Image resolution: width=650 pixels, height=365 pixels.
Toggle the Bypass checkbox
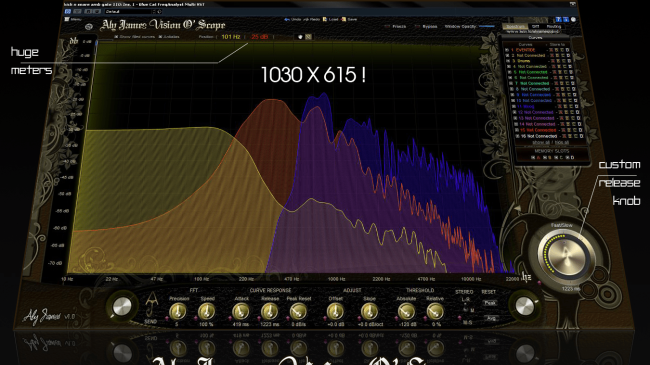pos(417,27)
